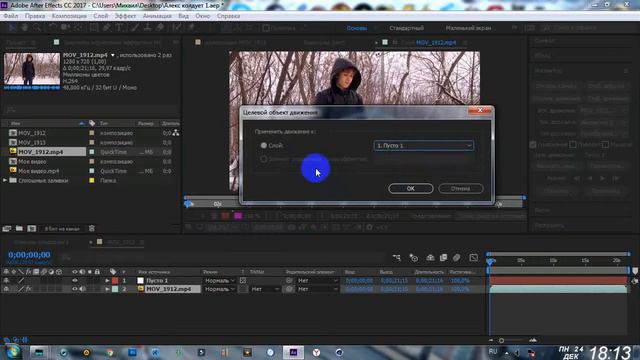Click the 8 bit color depth button
The image size is (640, 360).
pyautogui.click(x=62, y=229)
